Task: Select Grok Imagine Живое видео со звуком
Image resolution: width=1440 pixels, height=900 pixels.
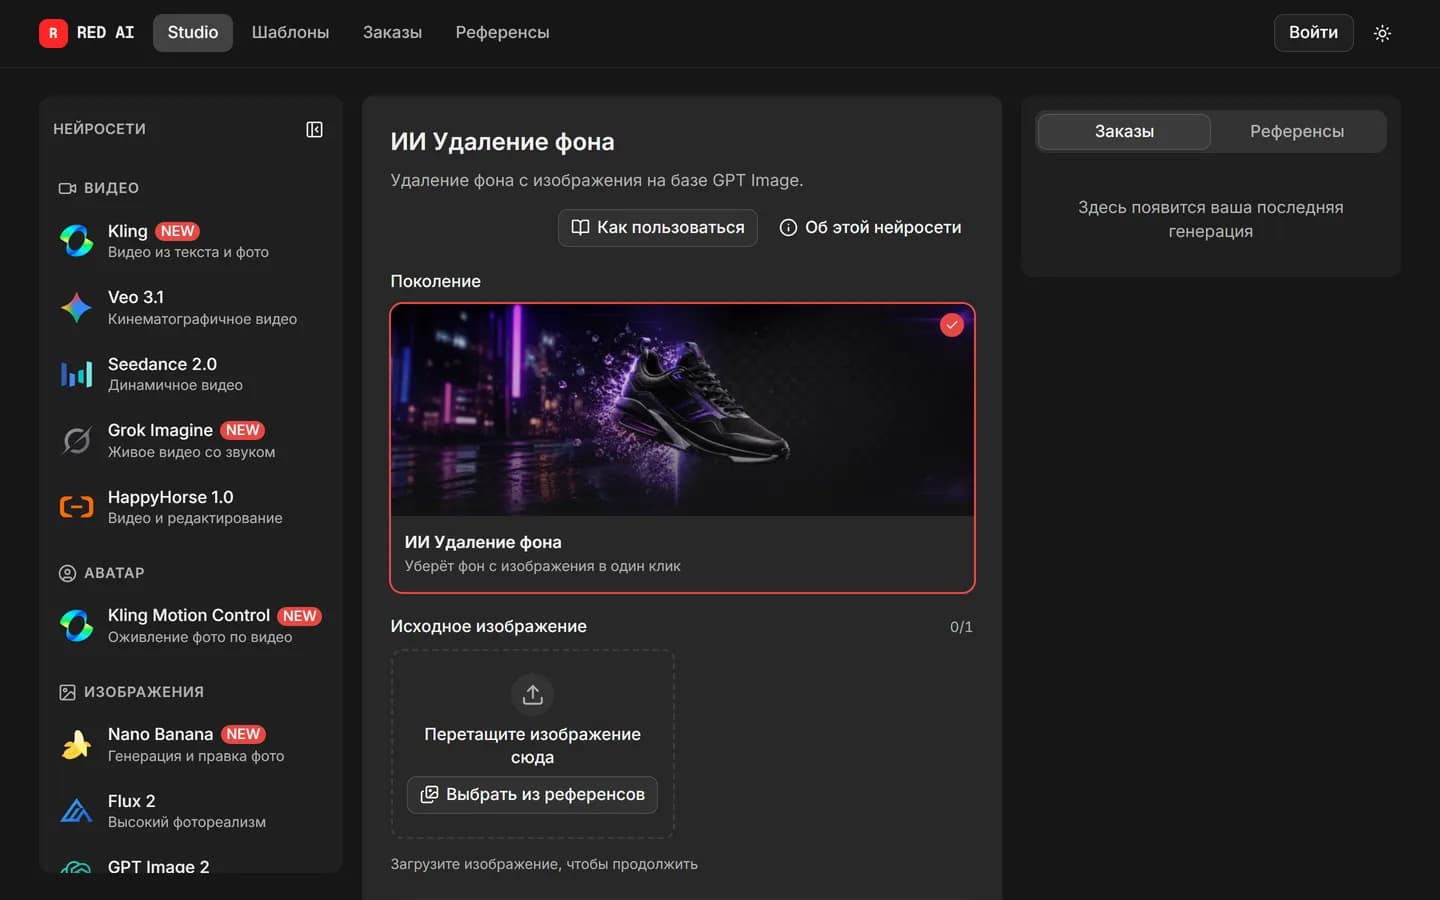Action: tap(190, 440)
